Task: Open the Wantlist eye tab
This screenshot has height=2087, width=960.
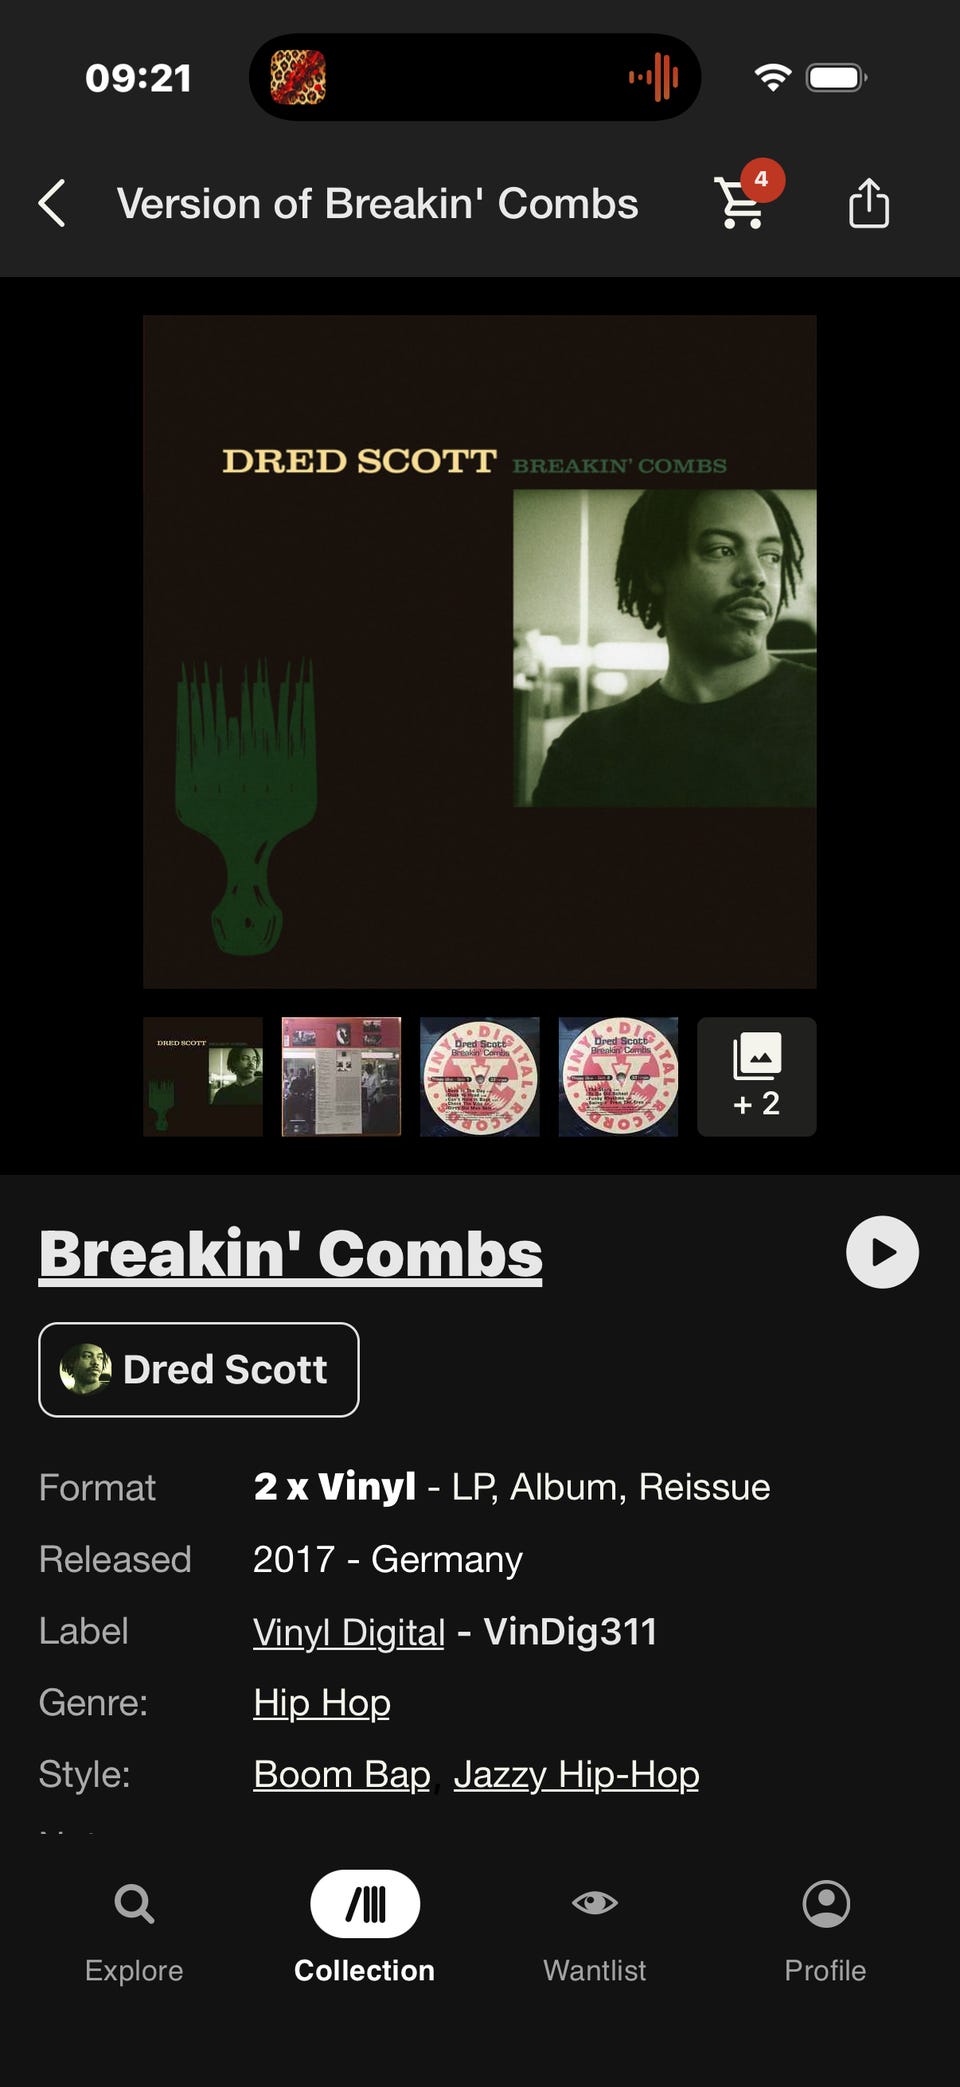Action: coord(594,1930)
